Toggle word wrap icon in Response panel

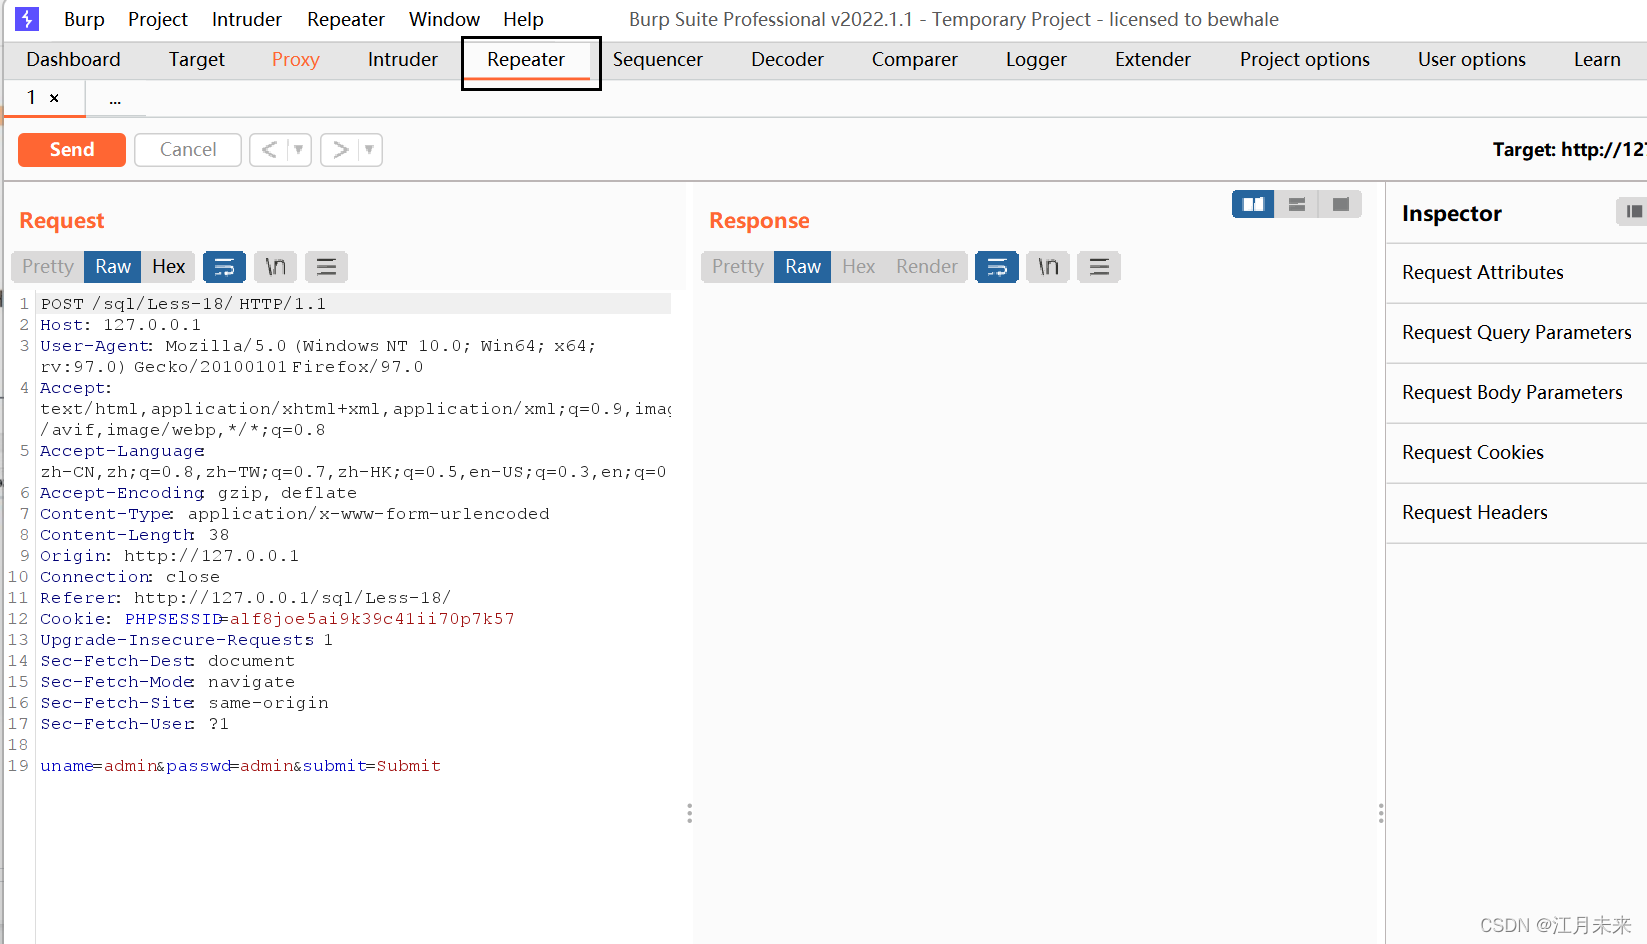click(x=997, y=267)
